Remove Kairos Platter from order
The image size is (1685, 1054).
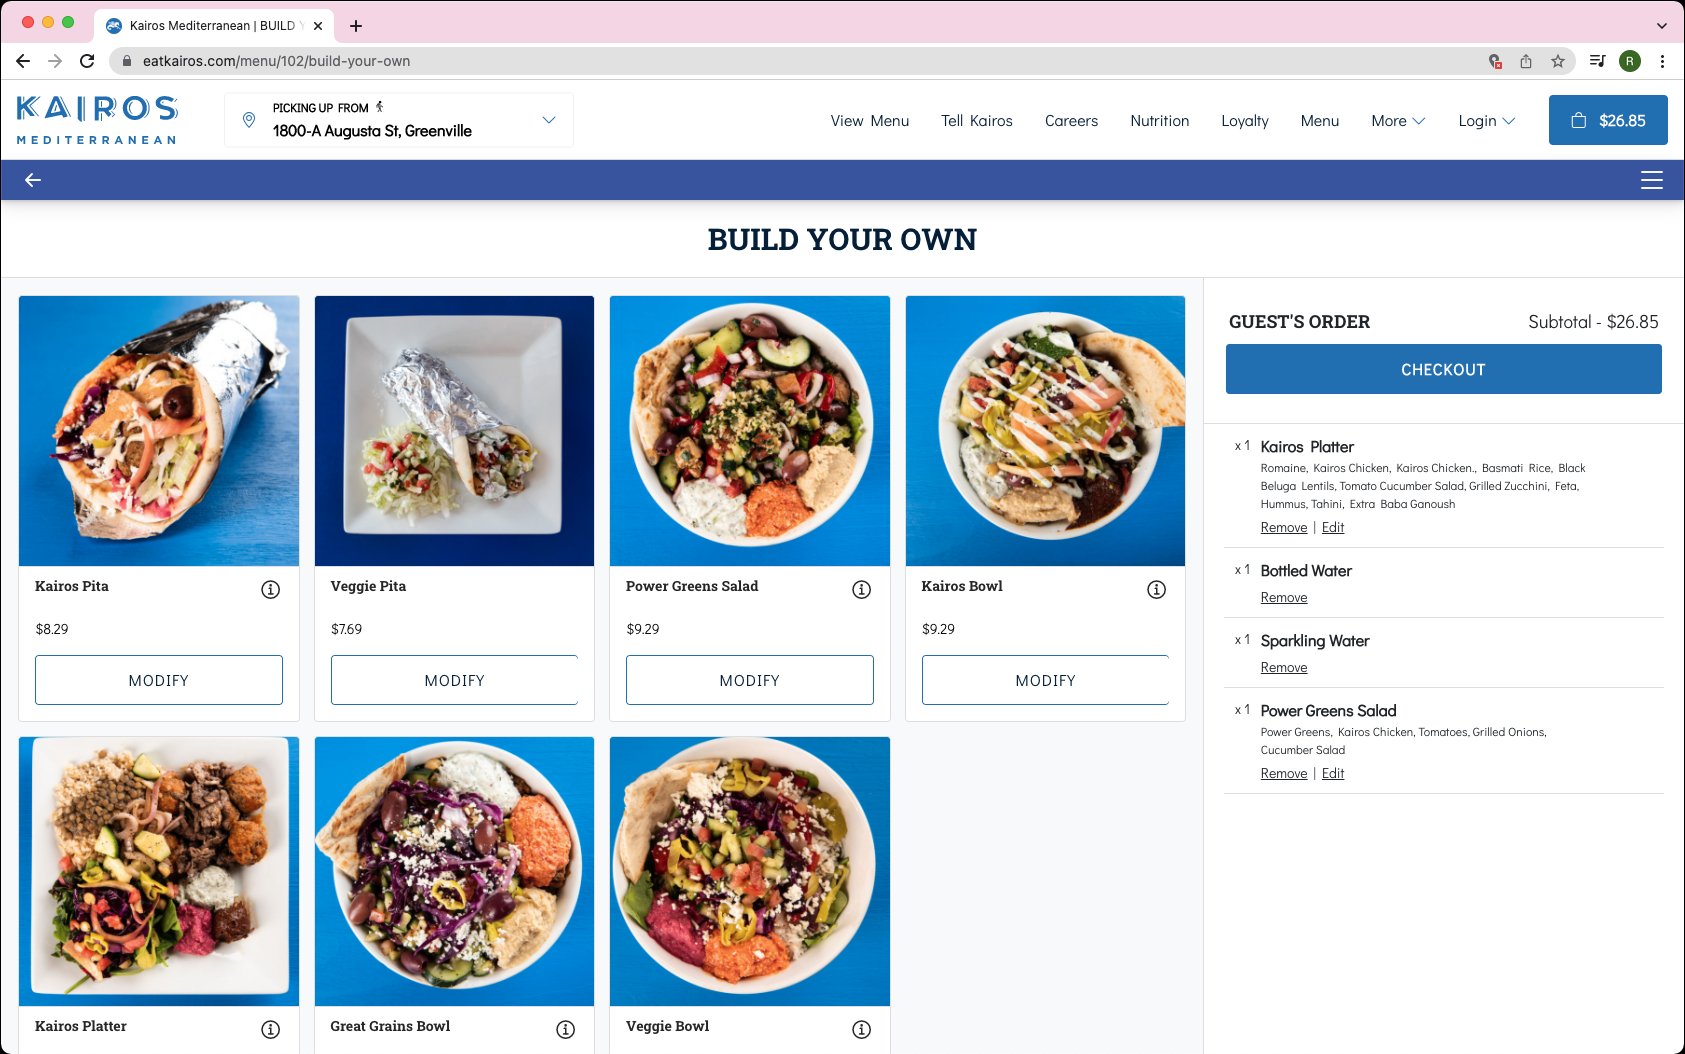pyautogui.click(x=1284, y=527)
